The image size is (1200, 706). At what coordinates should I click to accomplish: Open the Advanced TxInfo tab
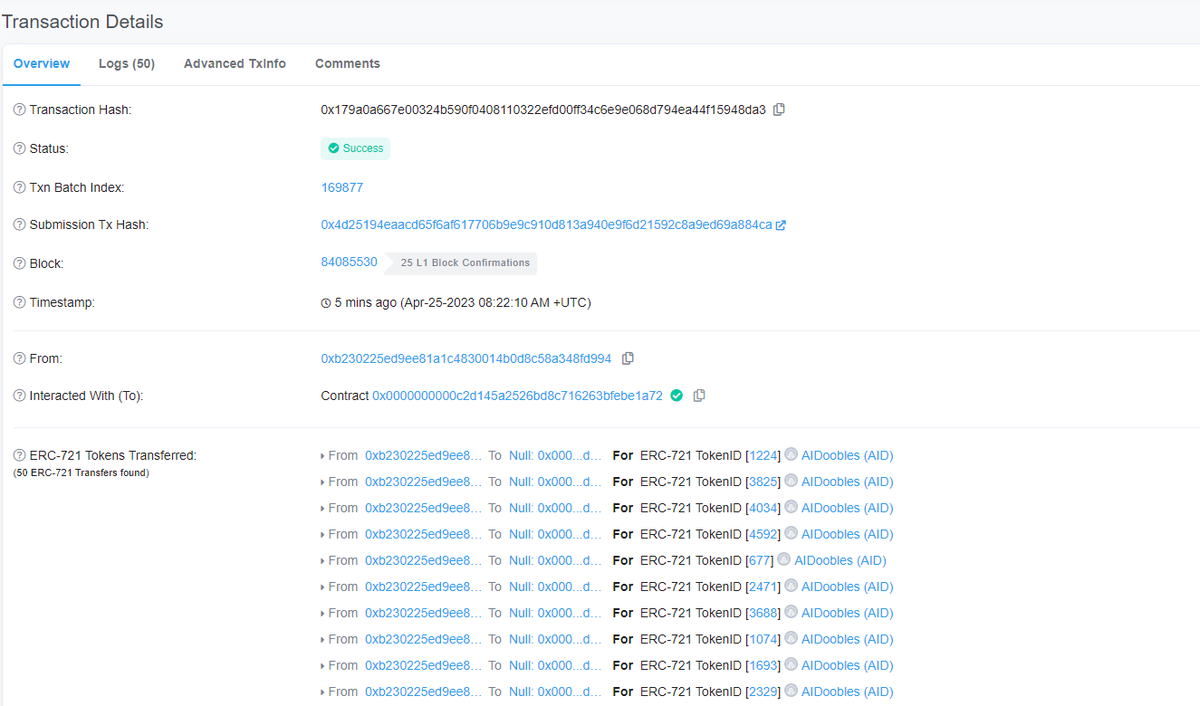[x=234, y=63]
